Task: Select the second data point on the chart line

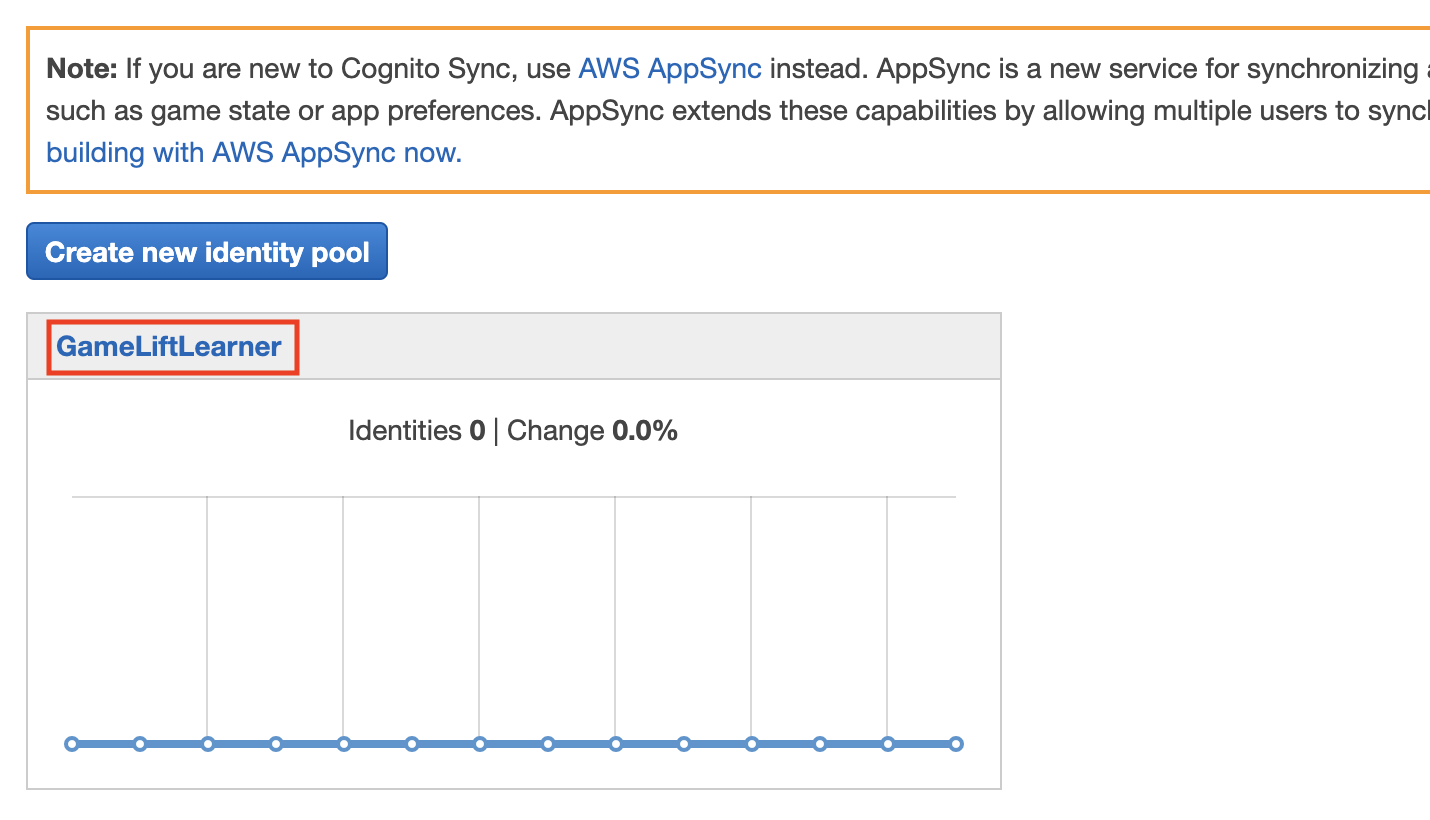Action: tap(140, 744)
